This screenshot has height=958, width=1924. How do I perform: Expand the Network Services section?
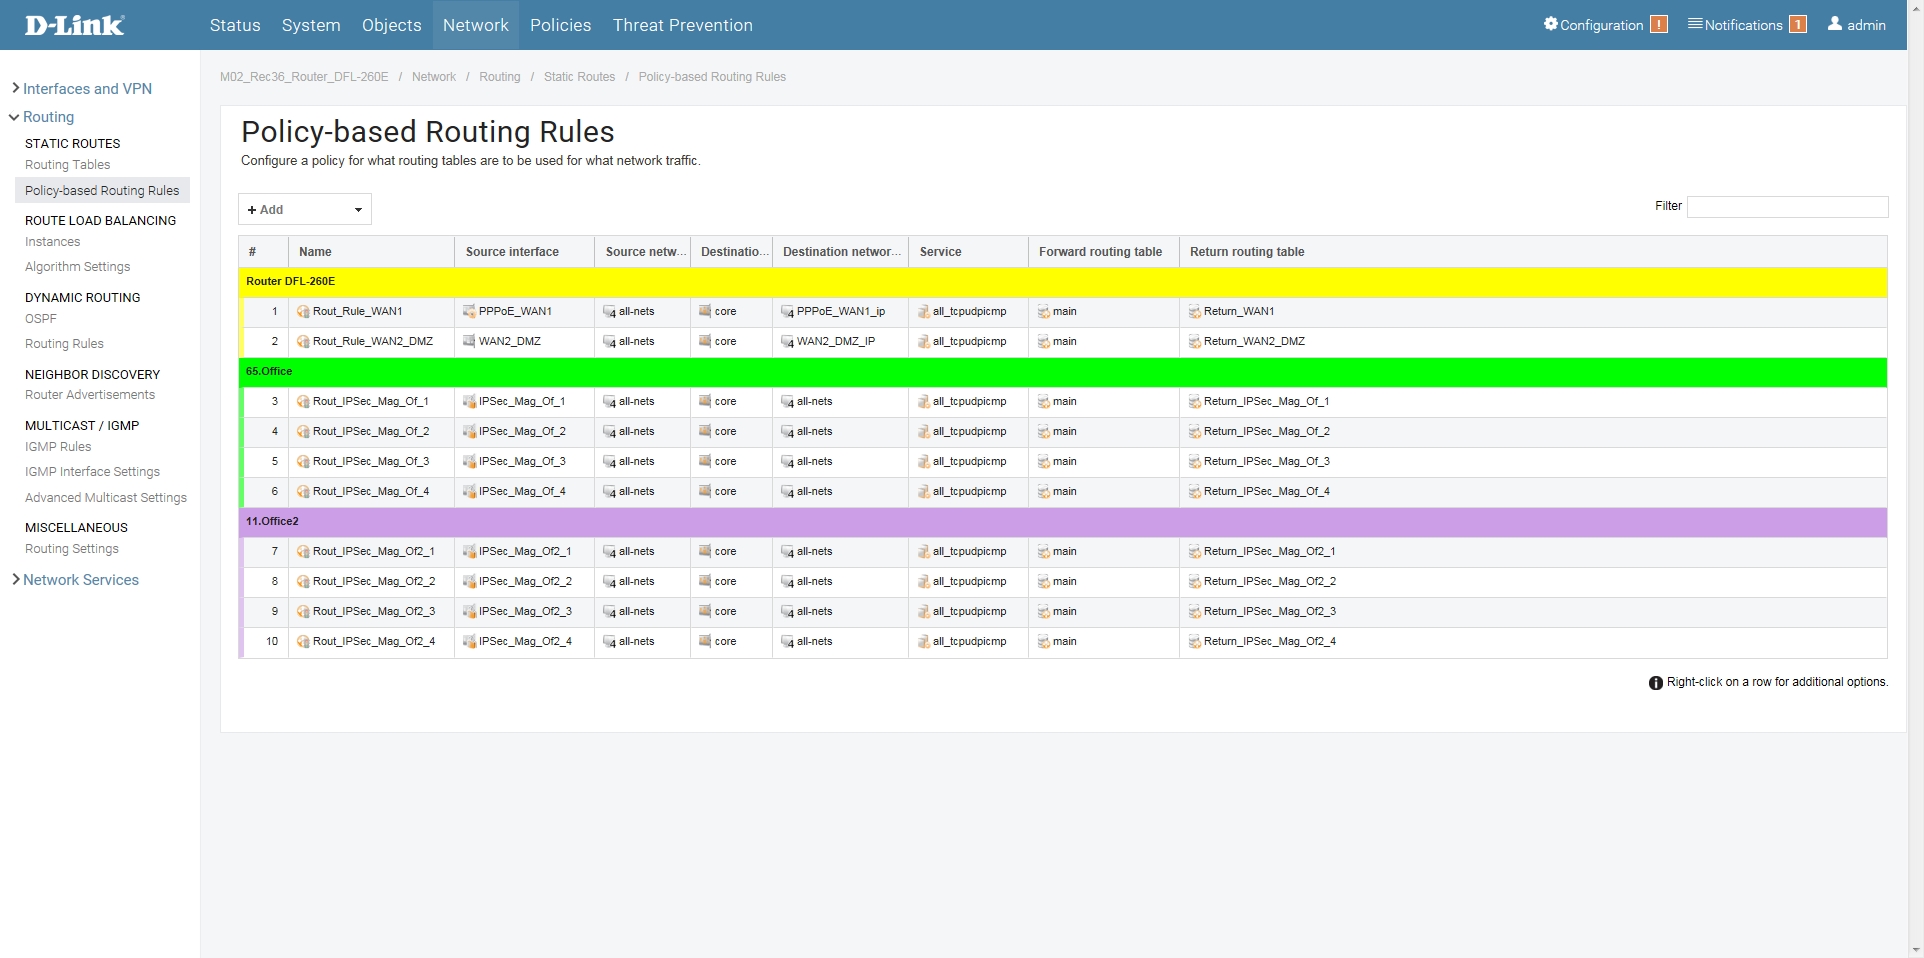(80, 580)
